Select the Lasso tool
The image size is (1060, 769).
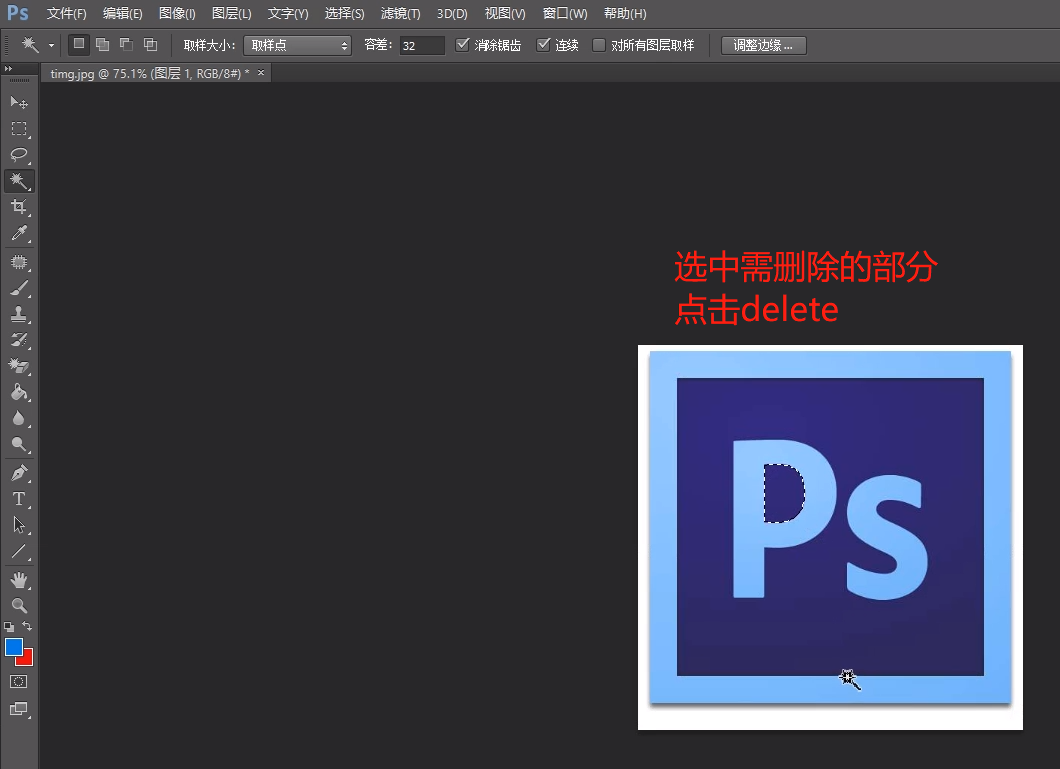tap(19, 155)
